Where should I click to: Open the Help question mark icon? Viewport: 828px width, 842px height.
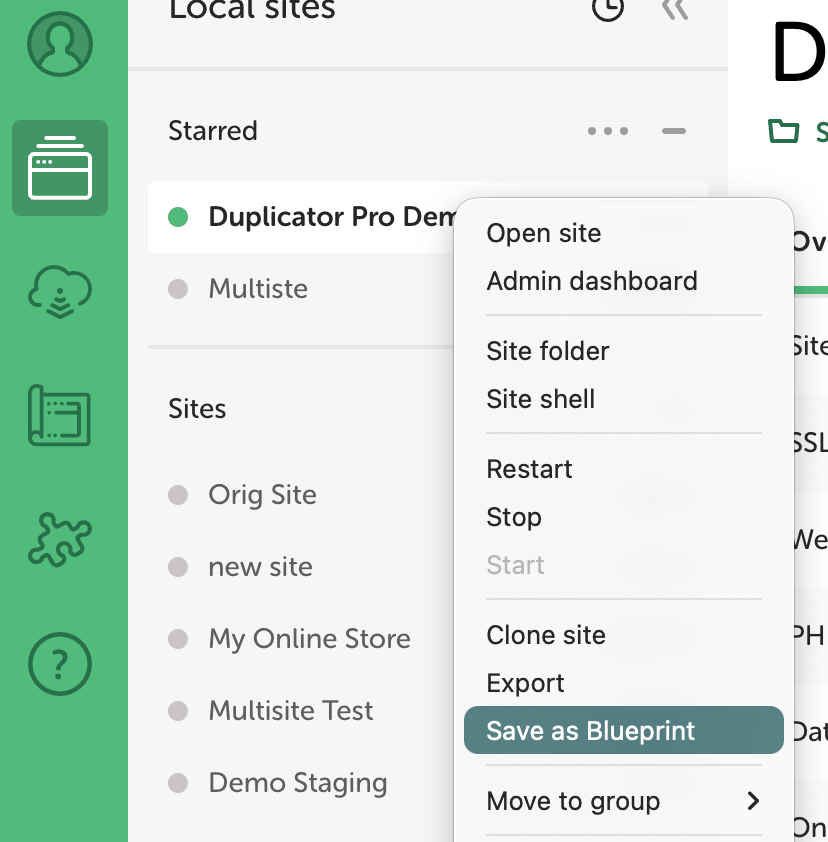[60, 664]
